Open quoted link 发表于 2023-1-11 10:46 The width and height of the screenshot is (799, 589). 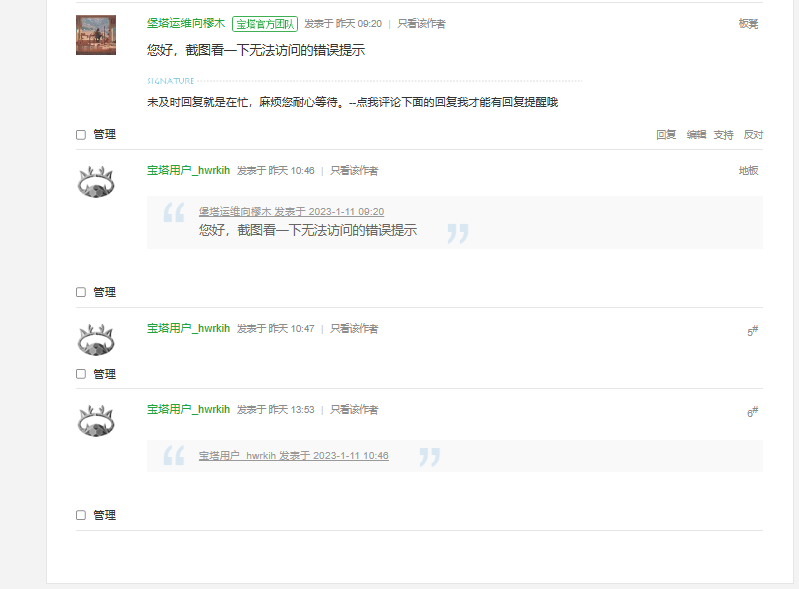[x=294, y=456]
